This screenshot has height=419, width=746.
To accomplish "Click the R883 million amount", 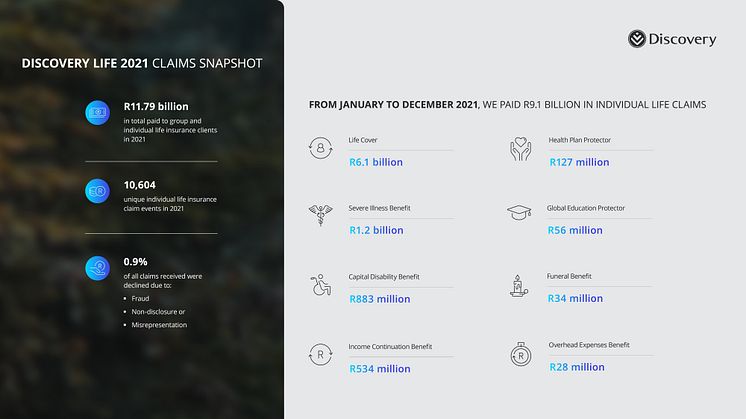I will point(380,299).
